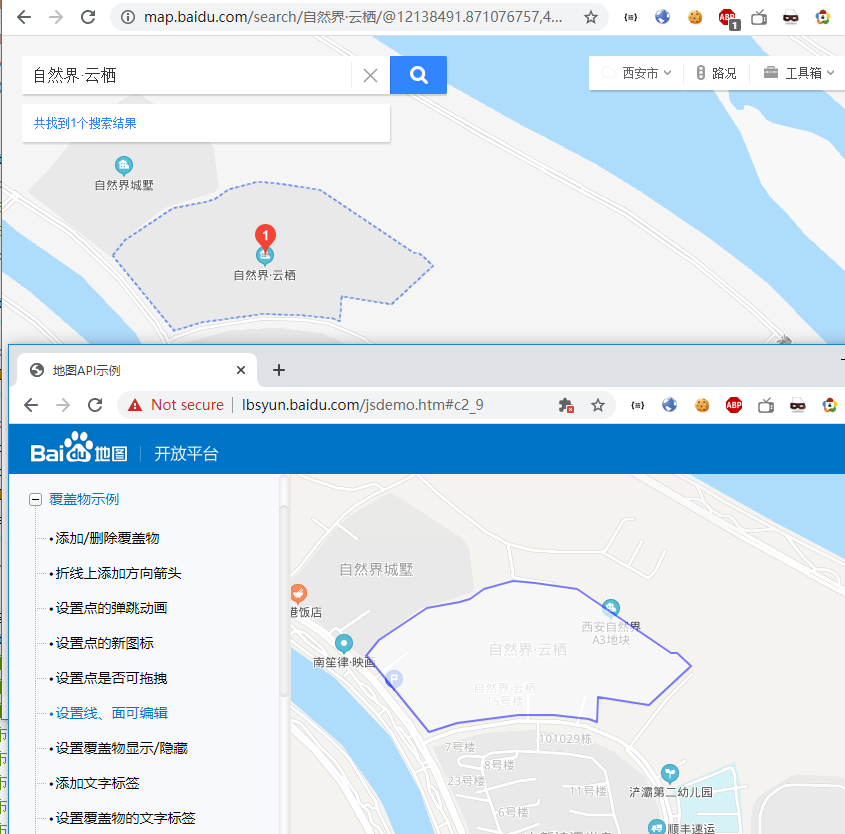This screenshot has width=845, height=834.
Task: Click blocked plugin puzzle icon in address bar
Action: 566,405
